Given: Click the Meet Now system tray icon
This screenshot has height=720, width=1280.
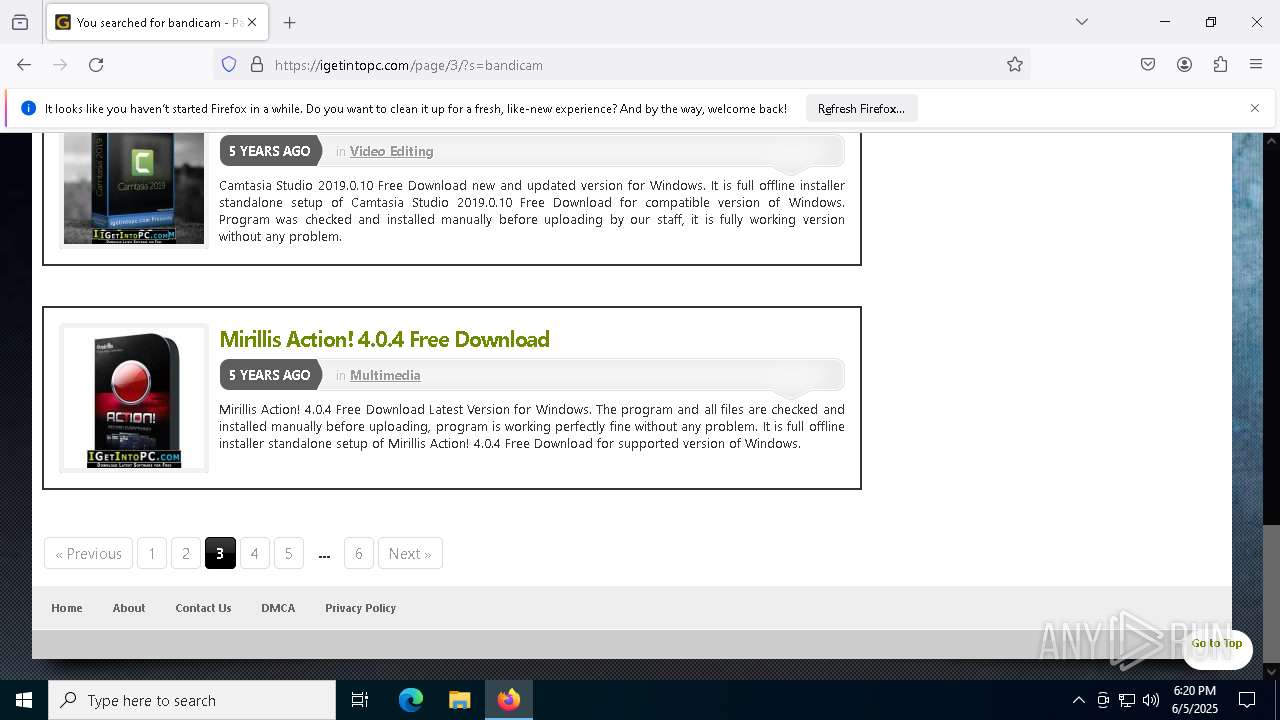Looking at the screenshot, I should pyautogui.click(x=1103, y=700).
